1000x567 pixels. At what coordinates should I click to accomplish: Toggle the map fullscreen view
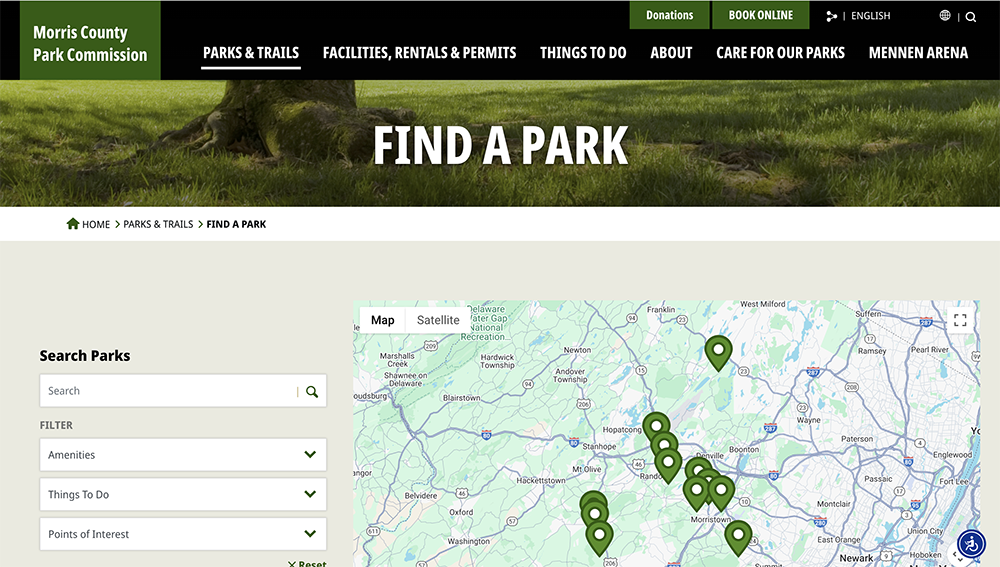(x=960, y=320)
